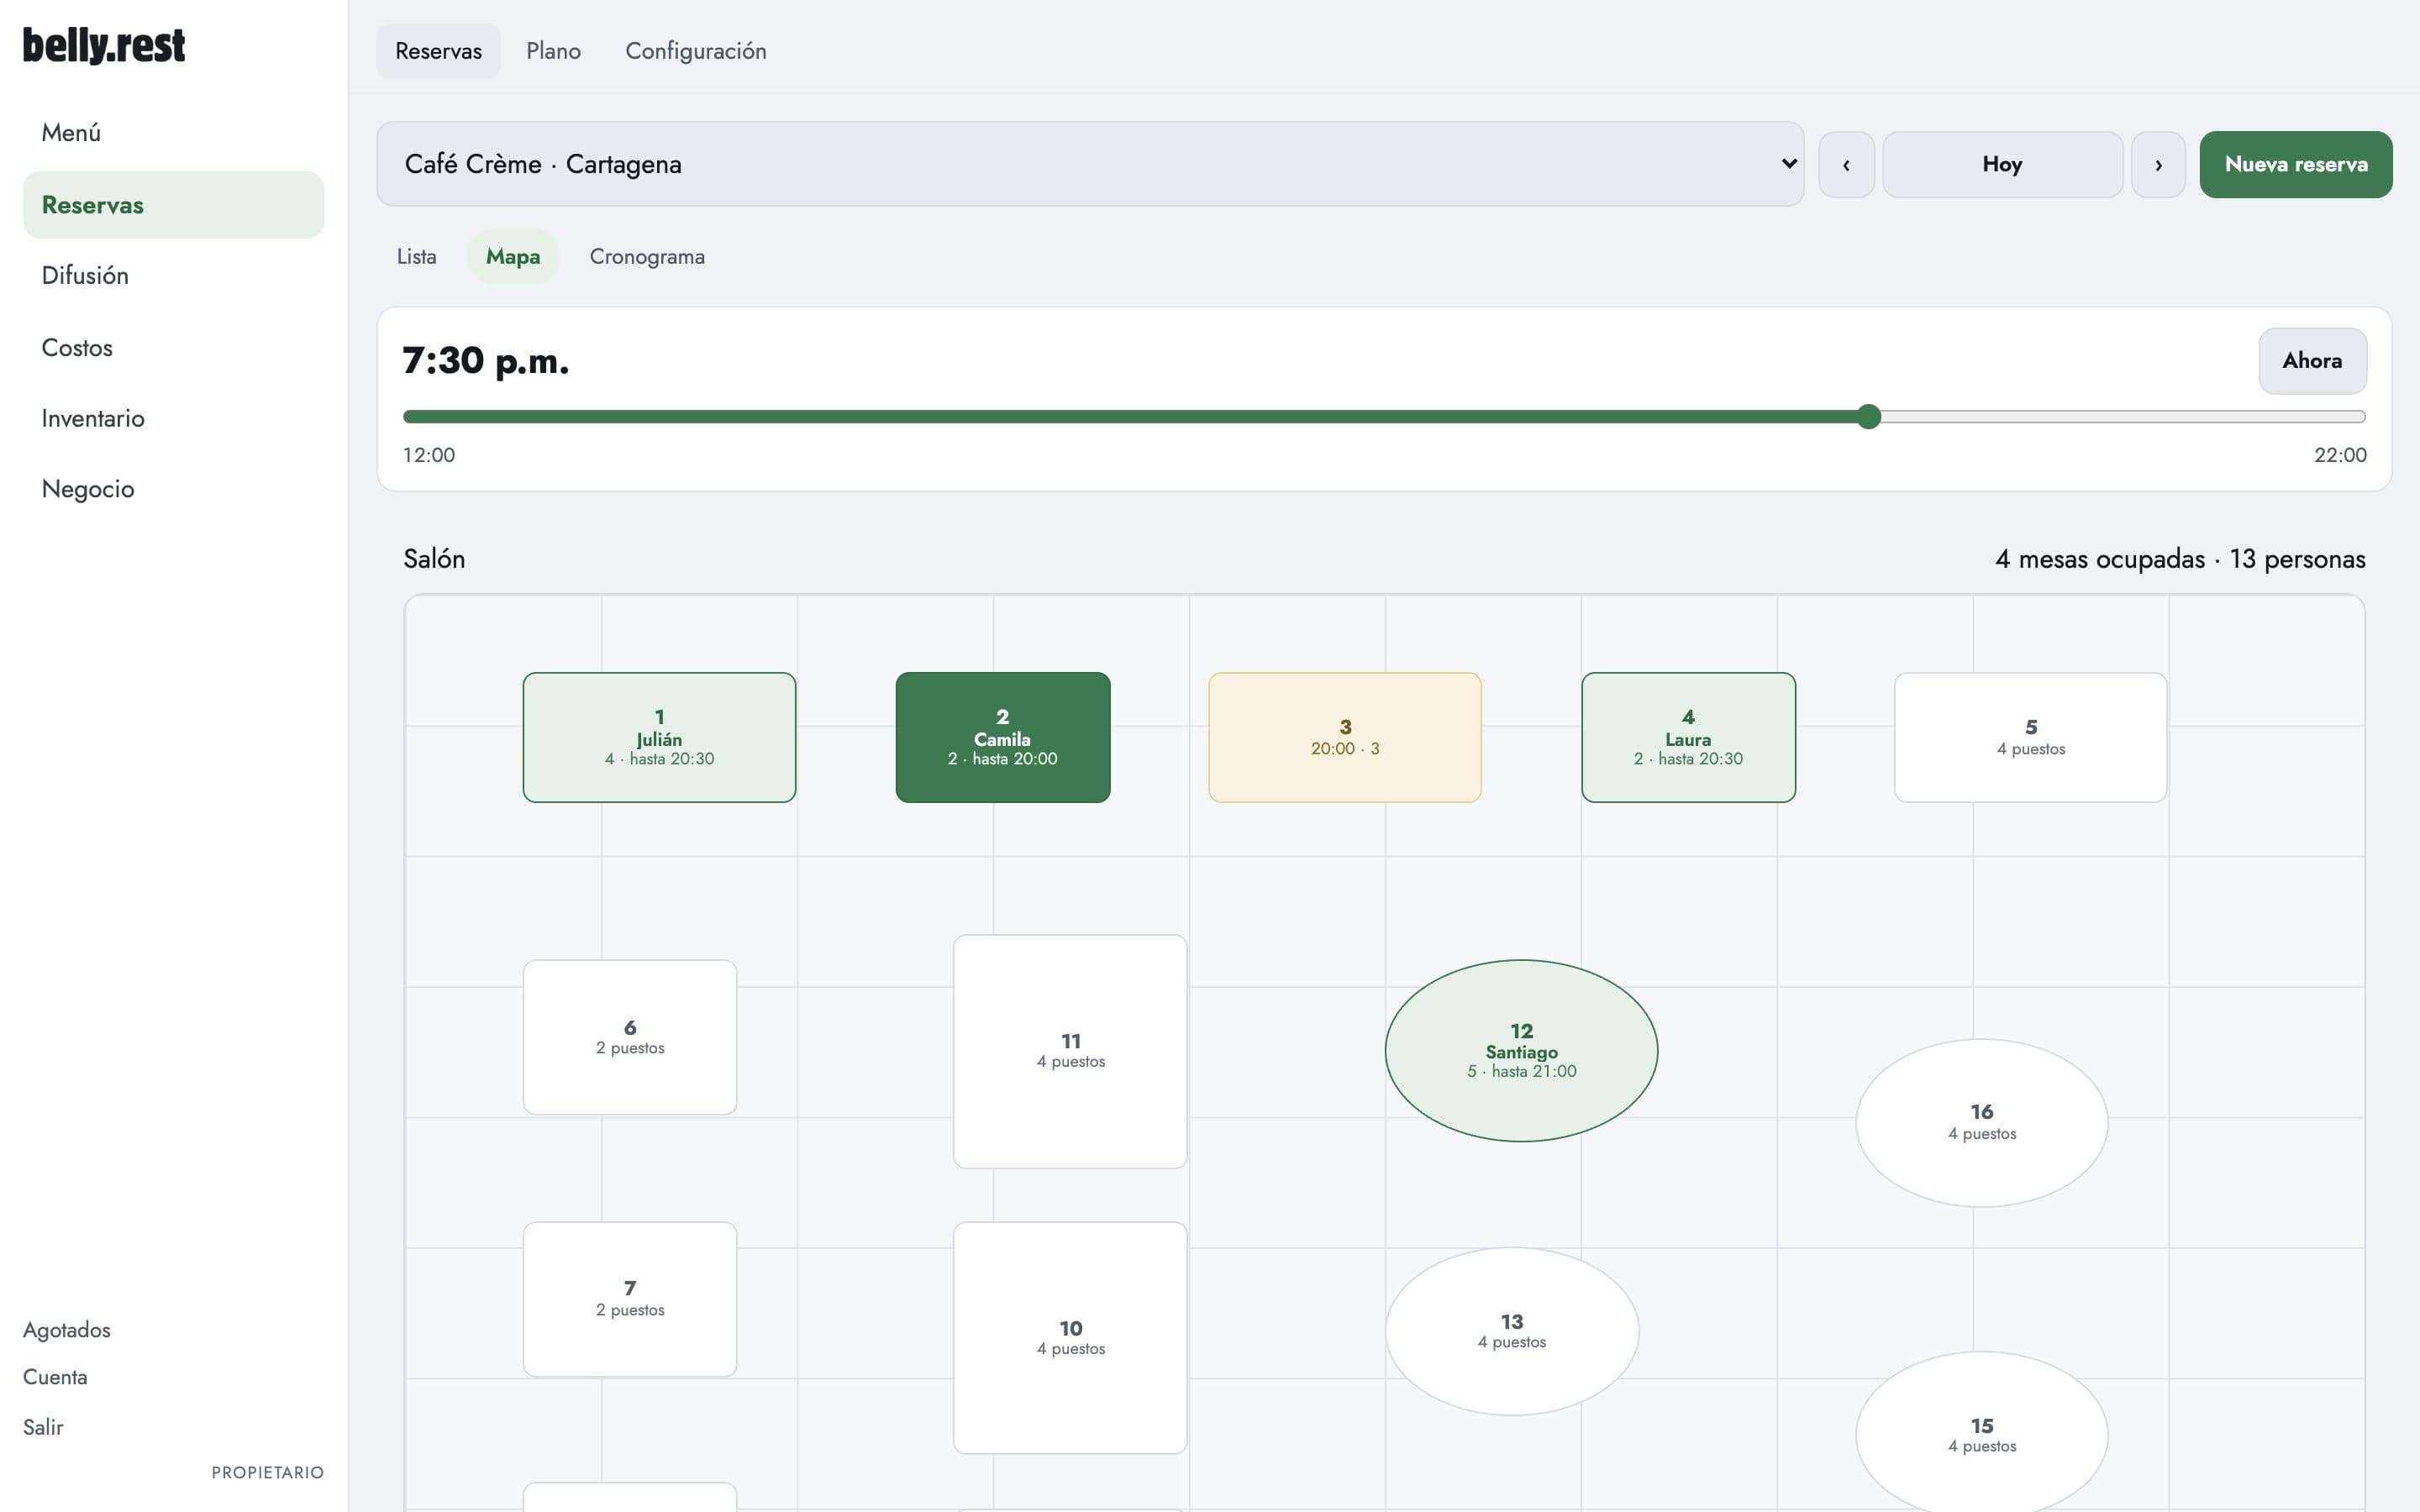This screenshot has height=1512, width=2420.
Task: Select the Cronograma view
Action: tap(647, 257)
